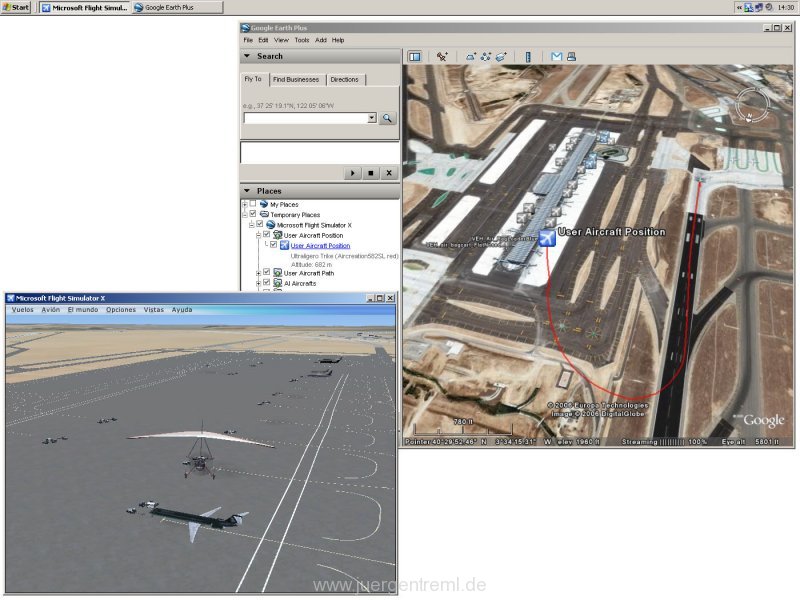The width and height of the screenshot is (800, 600).
Task: Toggle the User Aircraft Position folder checkbox
Action: click(x=266, y=235)
